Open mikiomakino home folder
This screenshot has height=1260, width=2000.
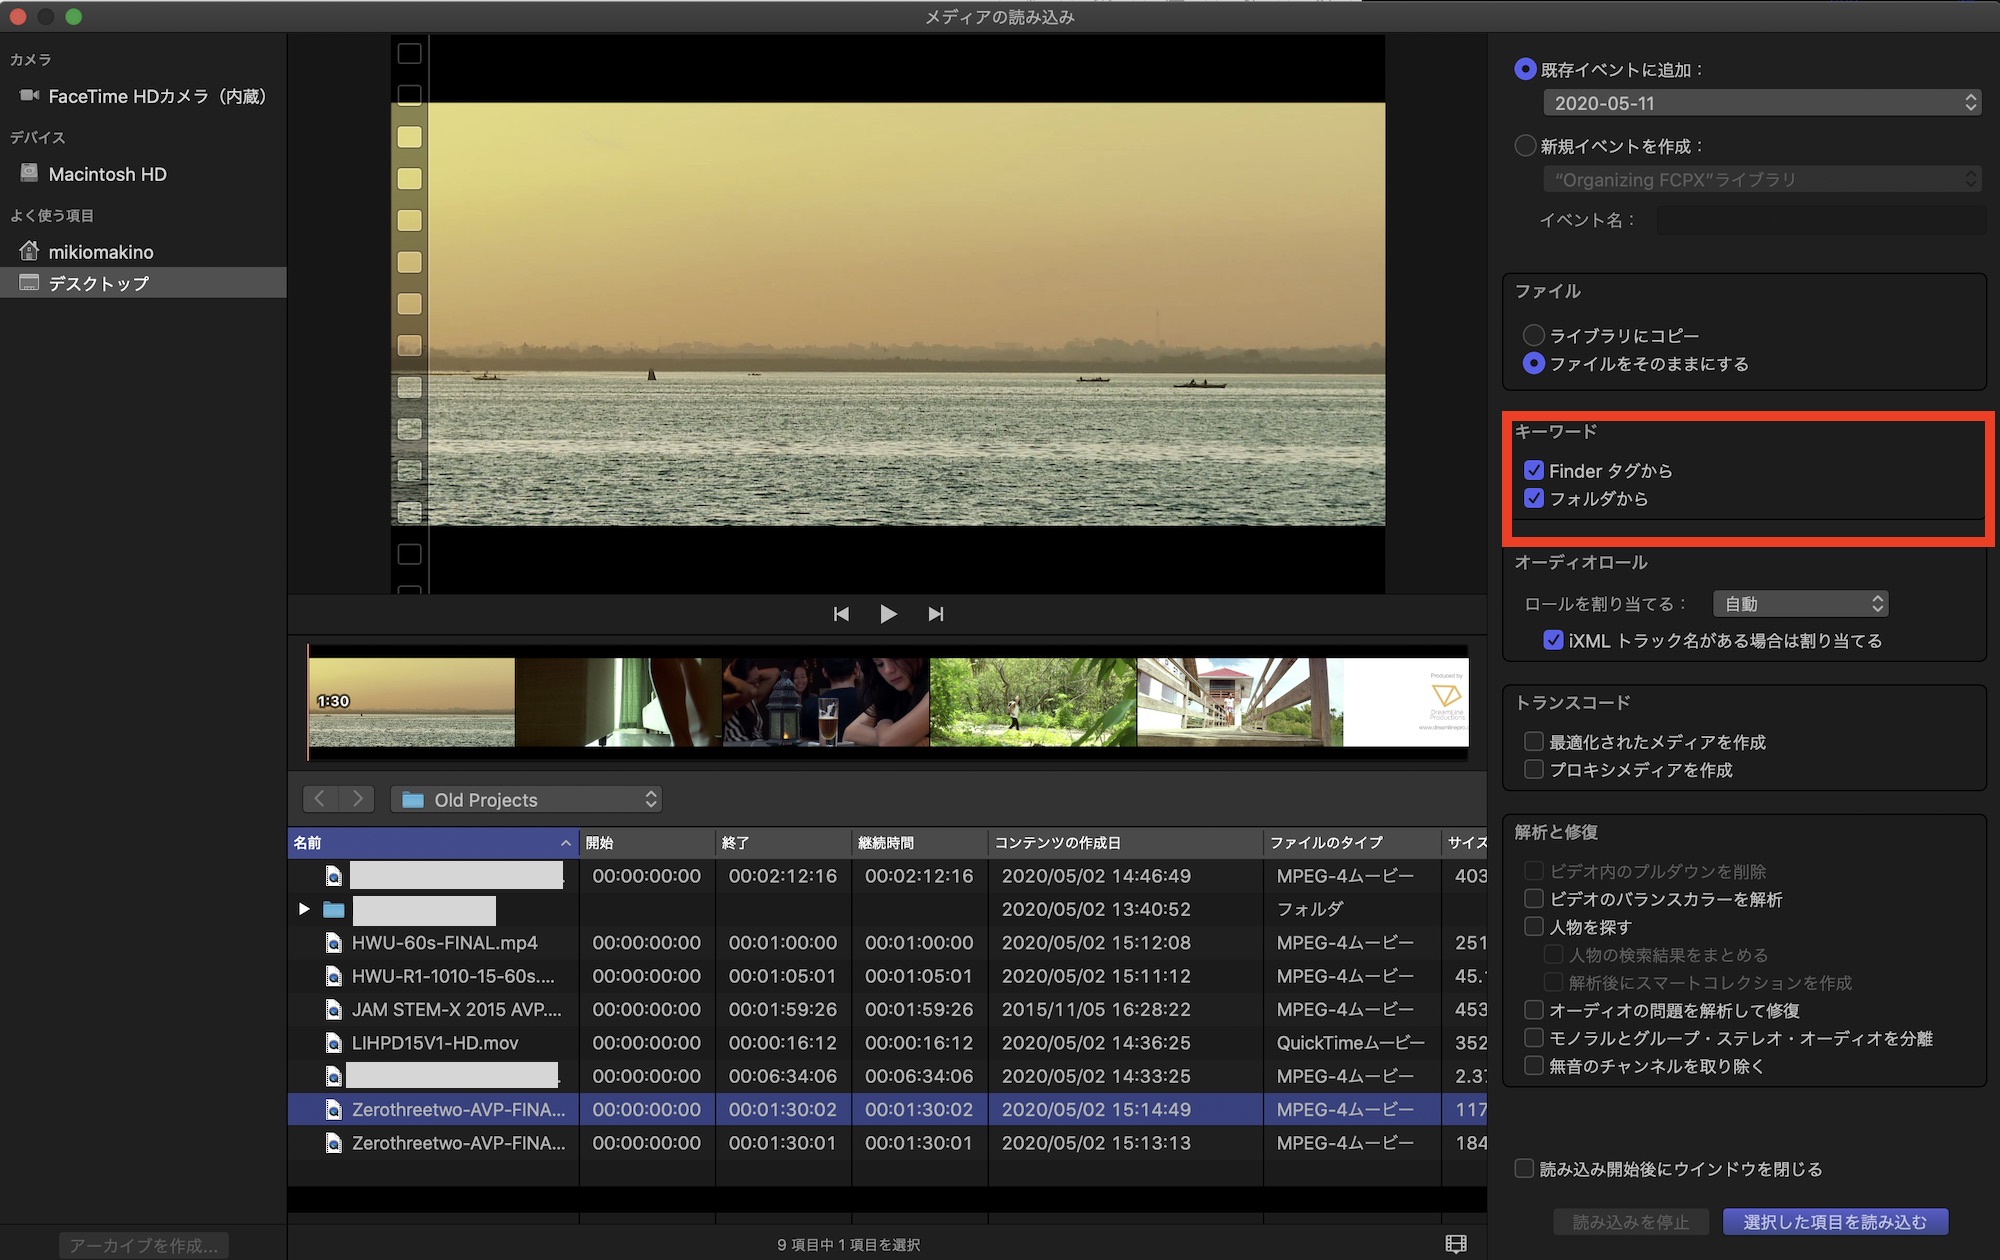[x=100, y=252]
